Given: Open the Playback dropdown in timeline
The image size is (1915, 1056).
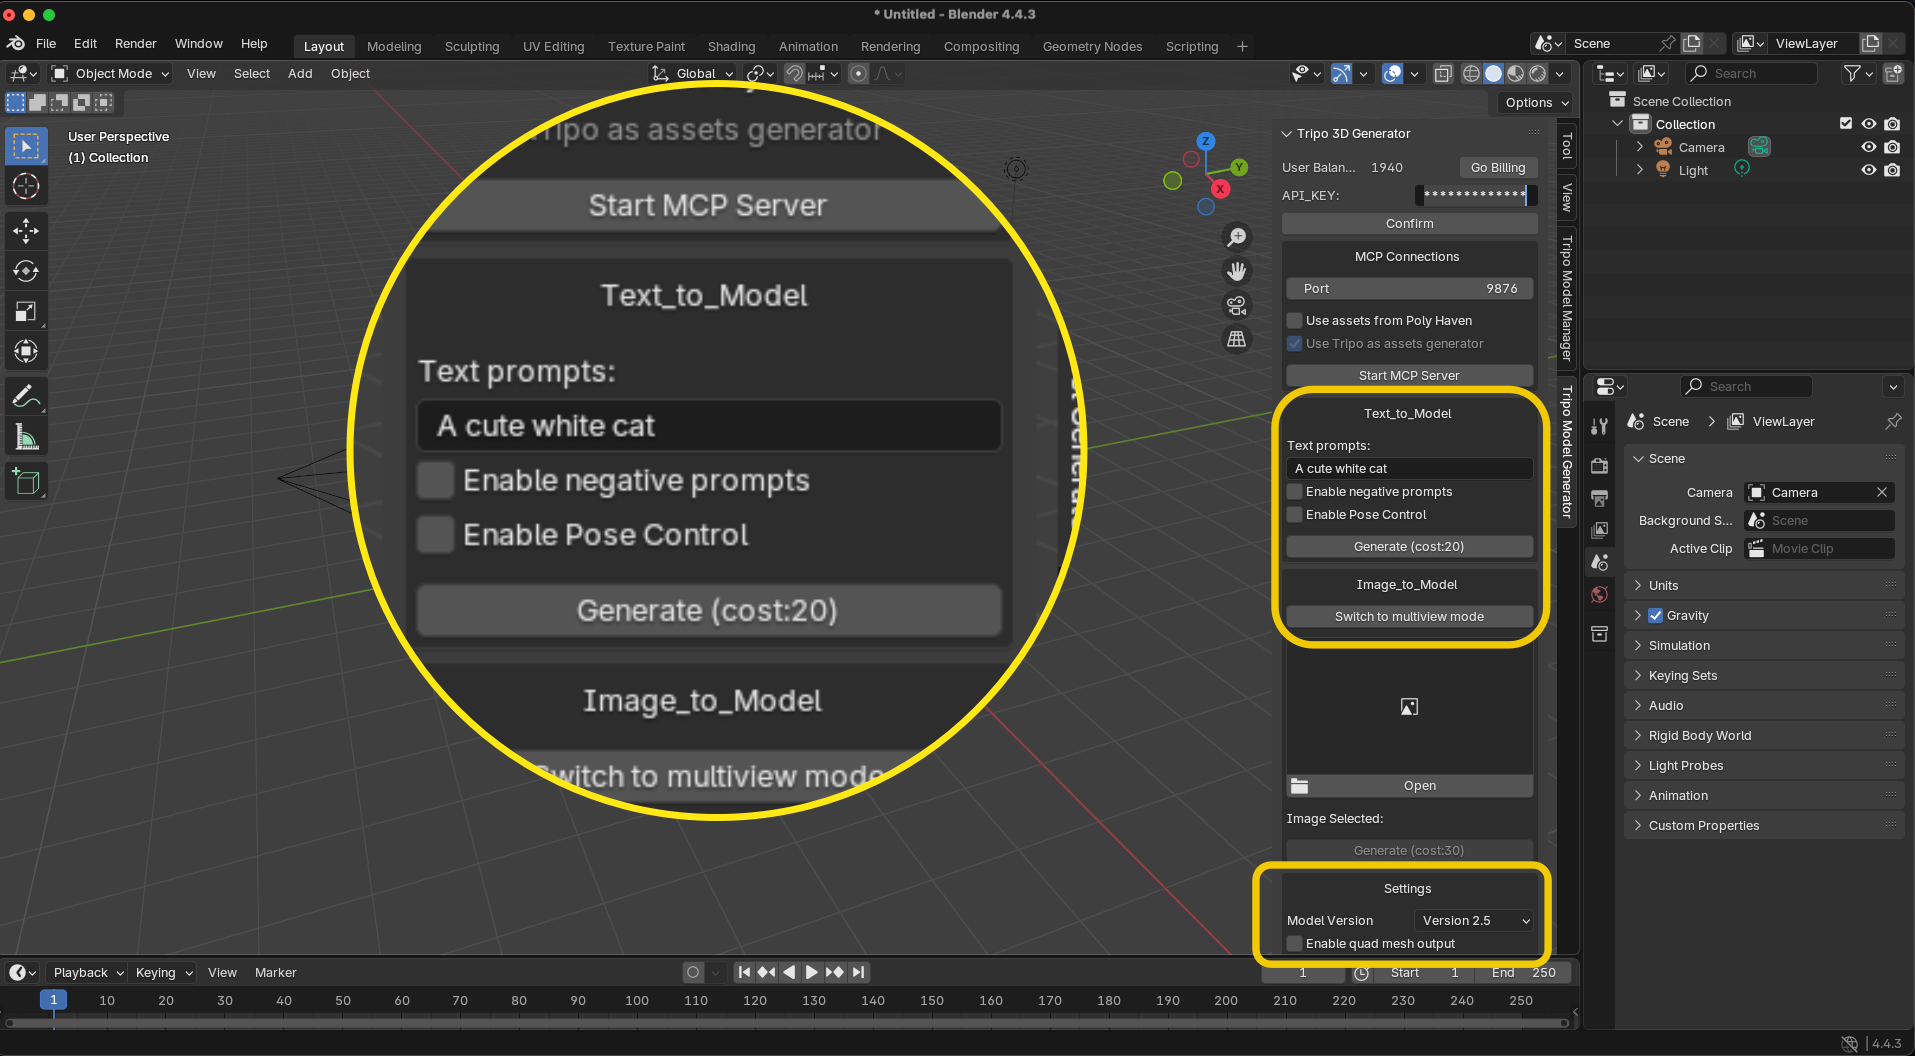Looking at the screenshot, I should tap(88, 973).
